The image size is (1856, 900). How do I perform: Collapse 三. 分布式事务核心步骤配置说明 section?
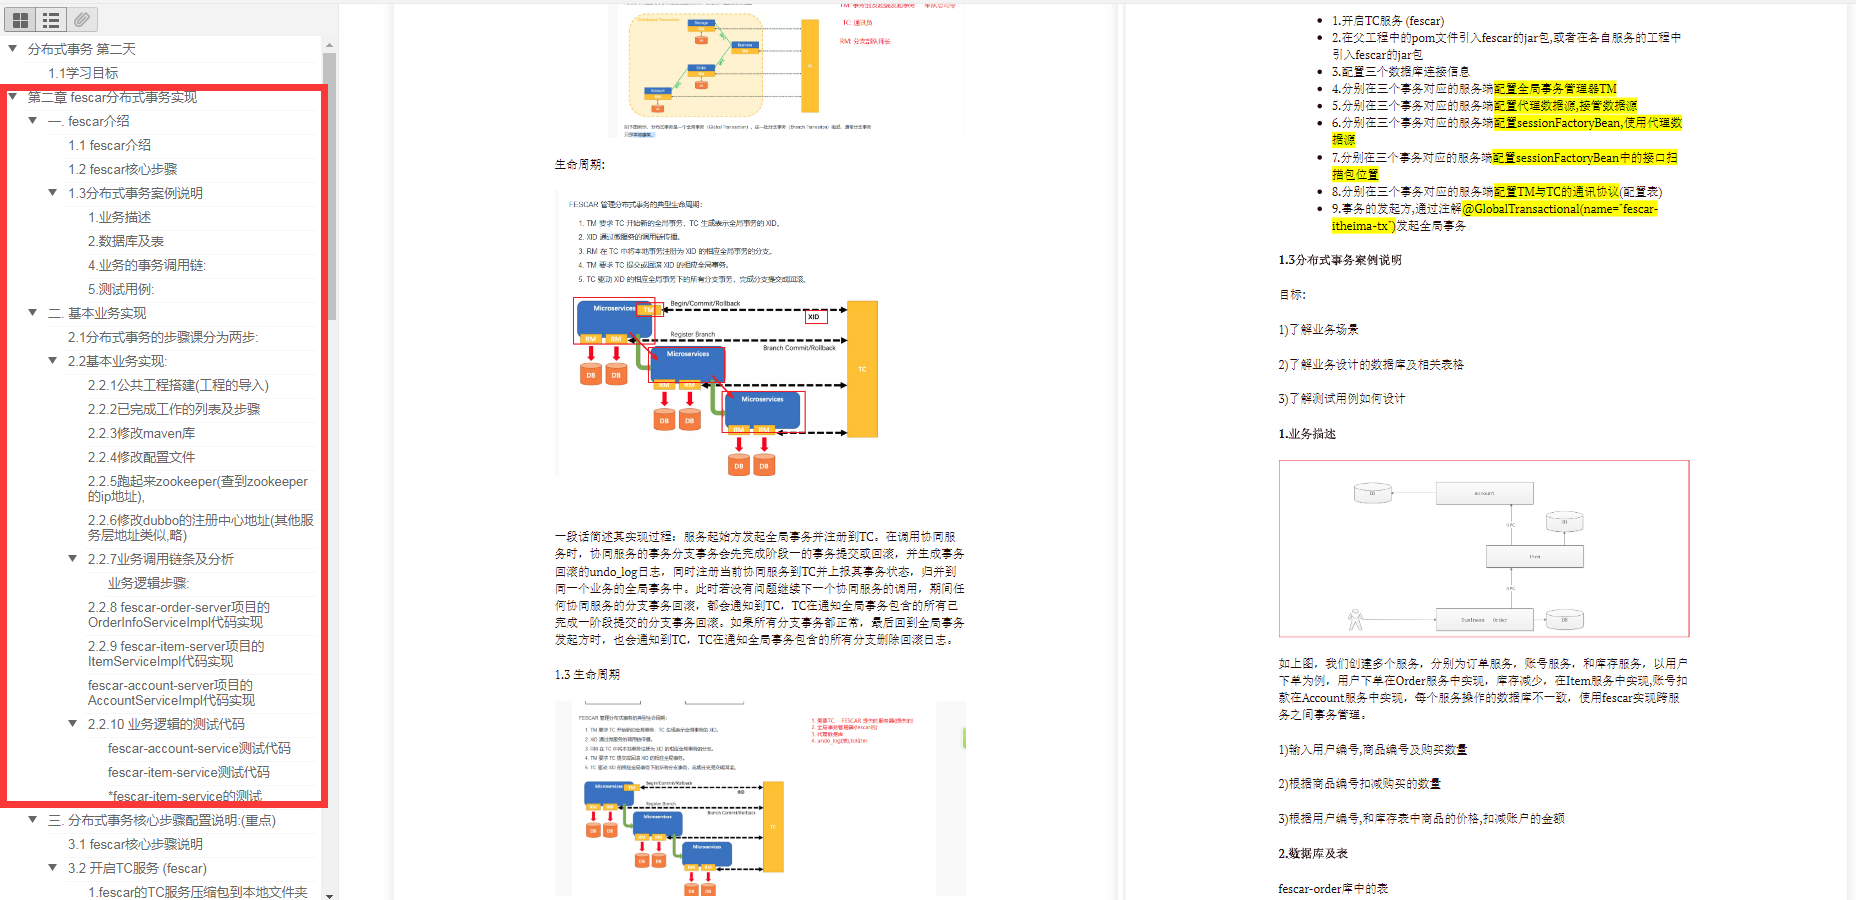pyautogui.click(x=32, y=819)
